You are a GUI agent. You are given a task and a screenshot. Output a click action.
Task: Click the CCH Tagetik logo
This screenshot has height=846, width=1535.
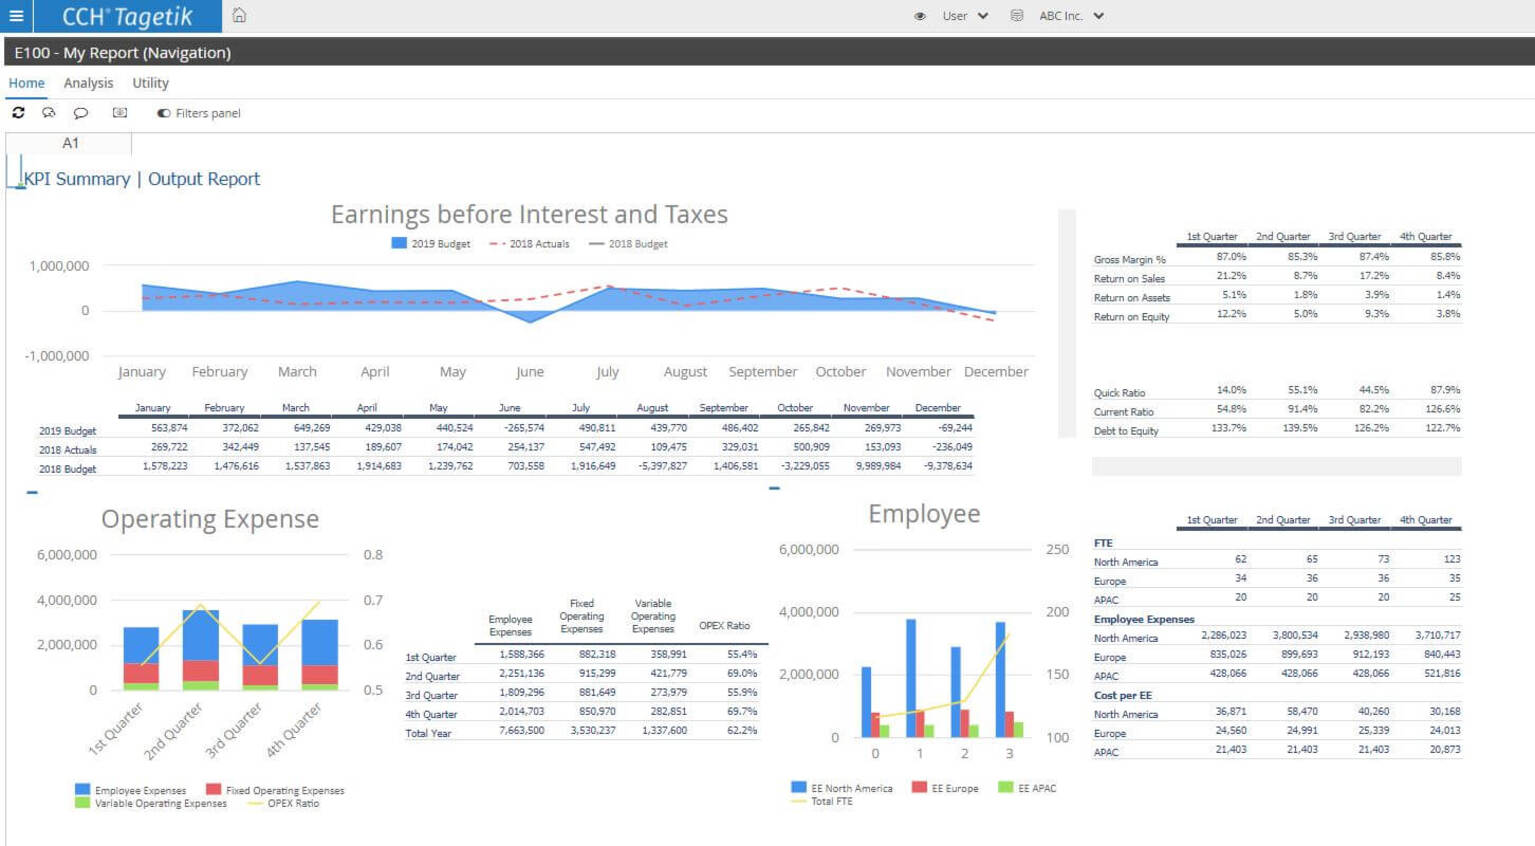[x=127, y=16]
